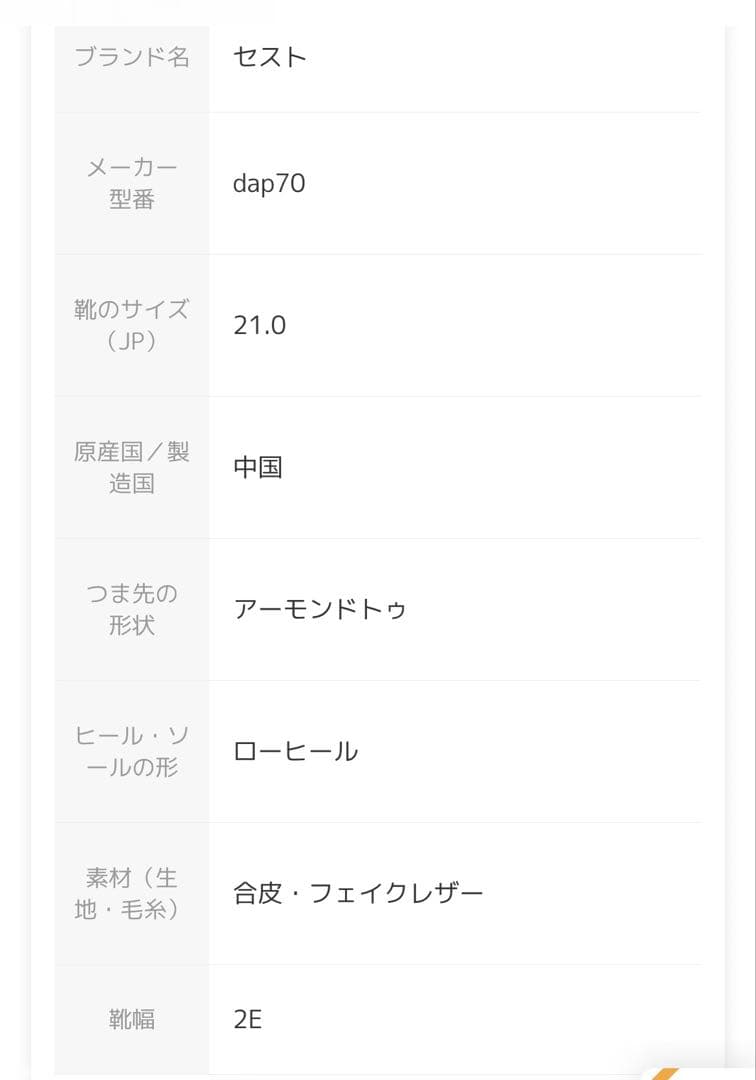The image size is (756, 1080).
Task: Select the material 合皮・フェイクレザー
Action: [358, 893]
